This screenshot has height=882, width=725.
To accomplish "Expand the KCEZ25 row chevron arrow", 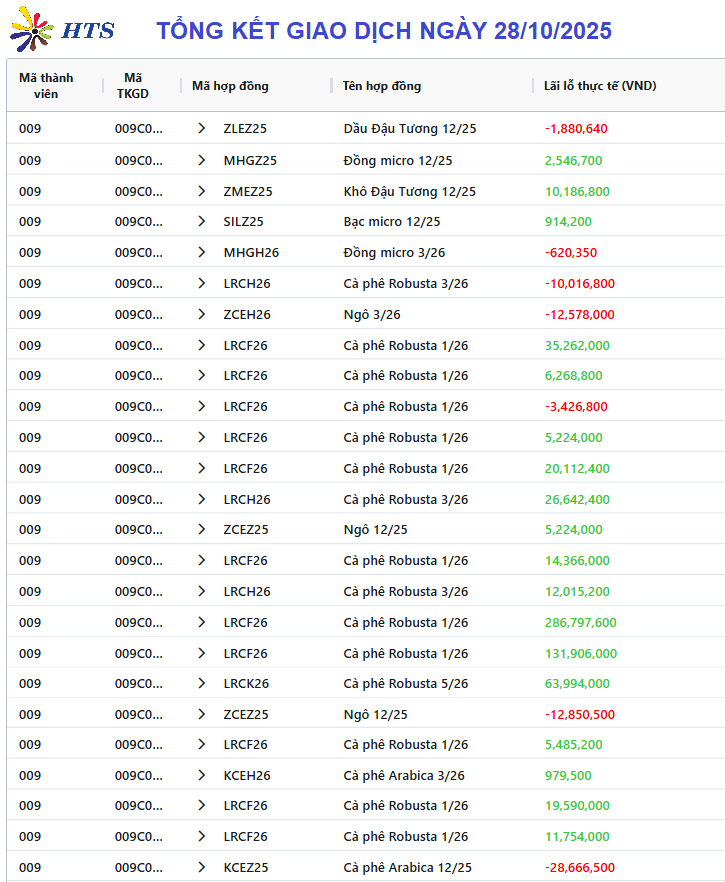I will (x=201, y=868).
